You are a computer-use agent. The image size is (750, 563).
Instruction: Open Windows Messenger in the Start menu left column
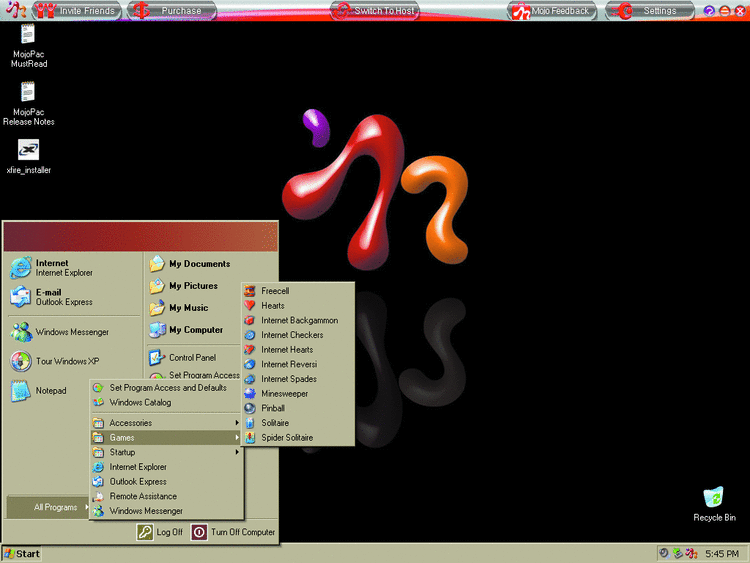click(74, 332)
